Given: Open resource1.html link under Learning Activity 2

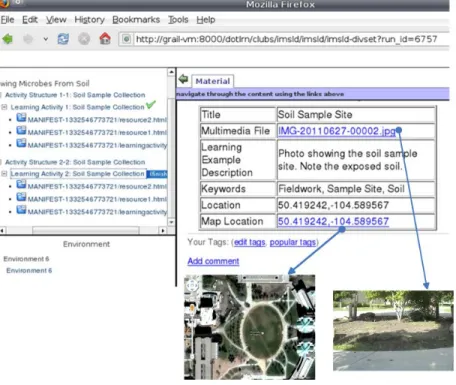Looking at the screenshot, I should pos(97,199).
